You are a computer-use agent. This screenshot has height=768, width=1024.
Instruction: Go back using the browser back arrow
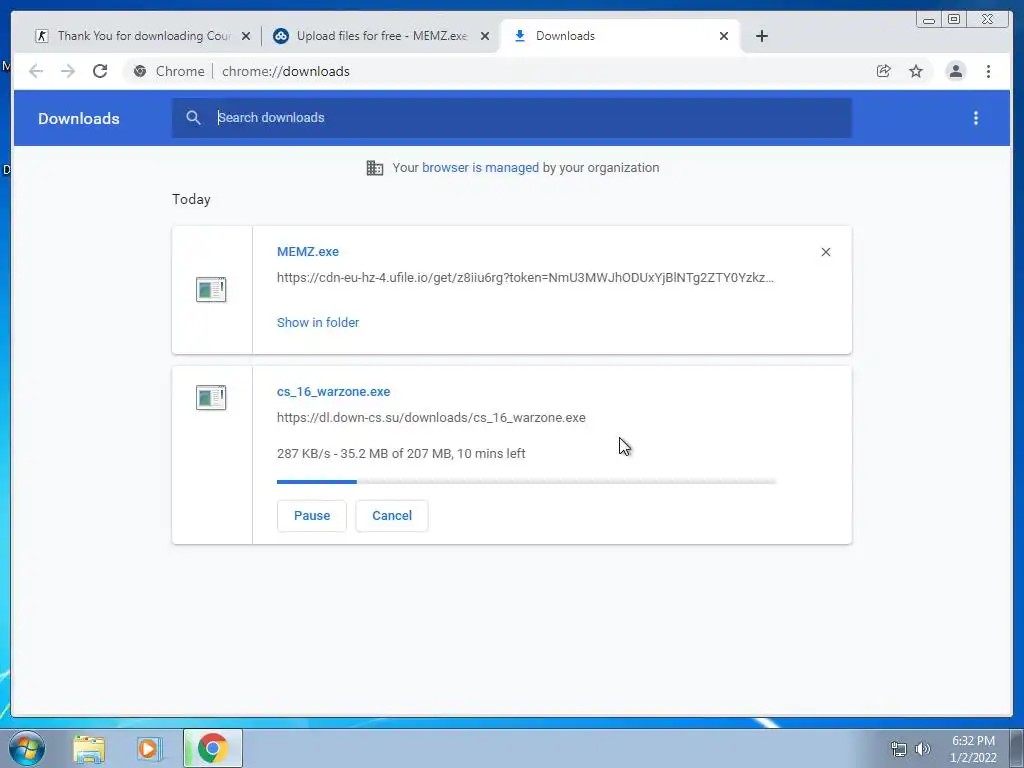(x=36, y=71)
